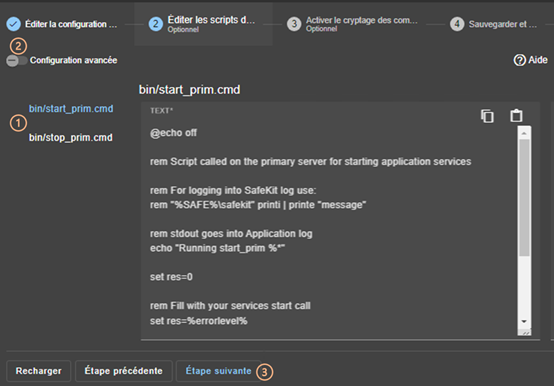Click the script editor scrollbar thumb
Screen dimensions: 554x386
pos(524,197)
